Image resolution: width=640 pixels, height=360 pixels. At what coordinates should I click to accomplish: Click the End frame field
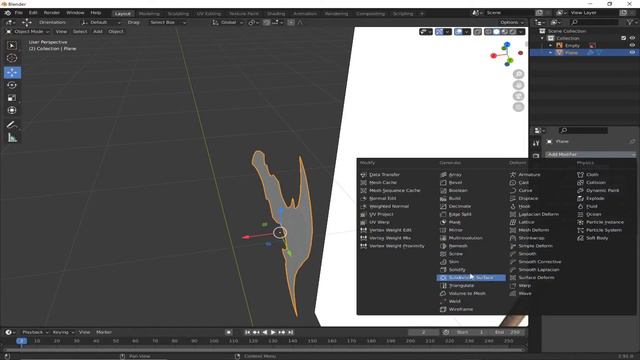508,332
